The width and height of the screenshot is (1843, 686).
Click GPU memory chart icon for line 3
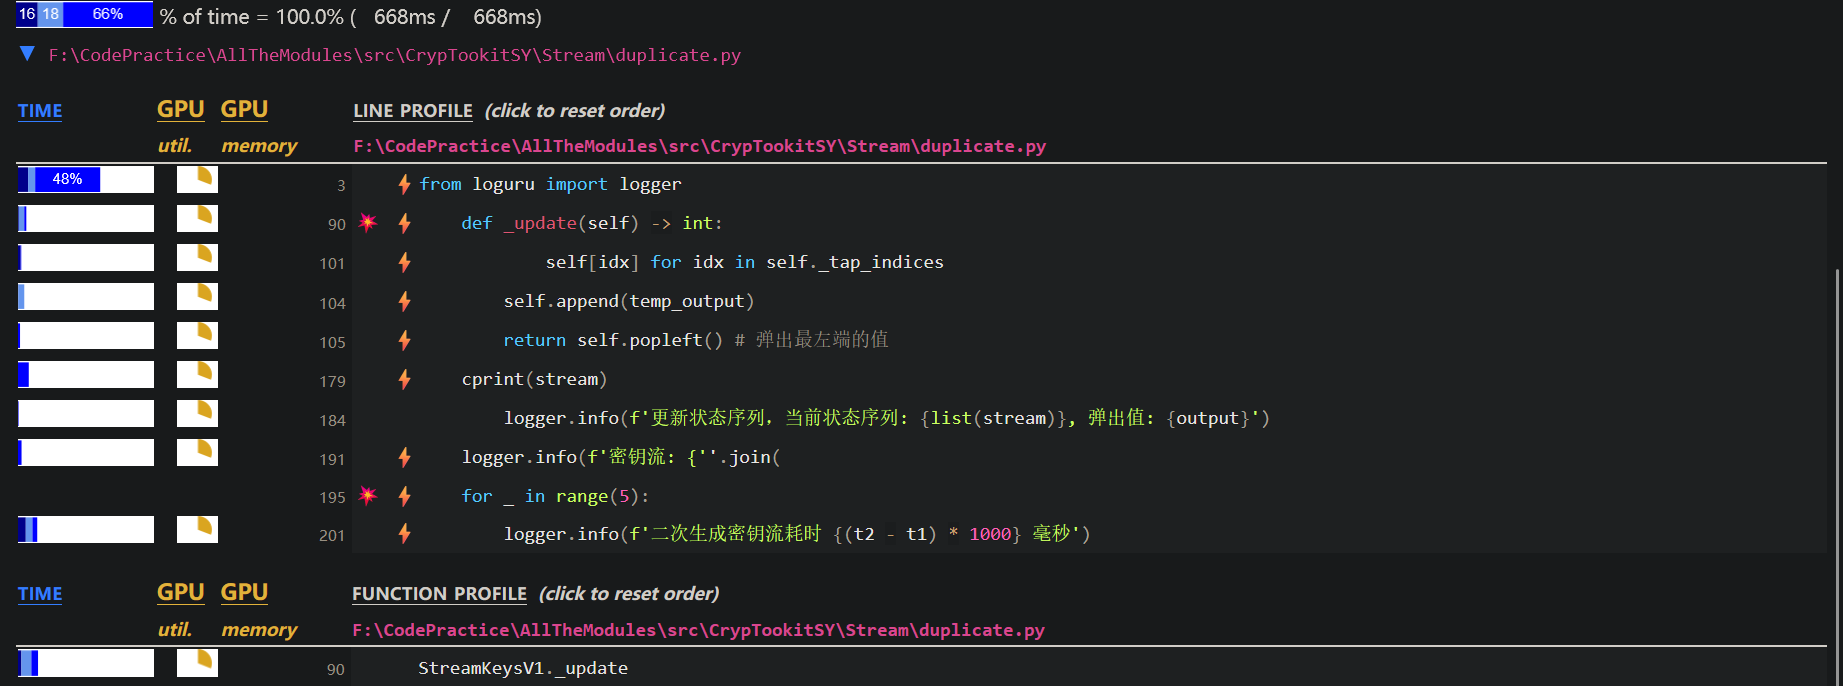pos(197,180)
